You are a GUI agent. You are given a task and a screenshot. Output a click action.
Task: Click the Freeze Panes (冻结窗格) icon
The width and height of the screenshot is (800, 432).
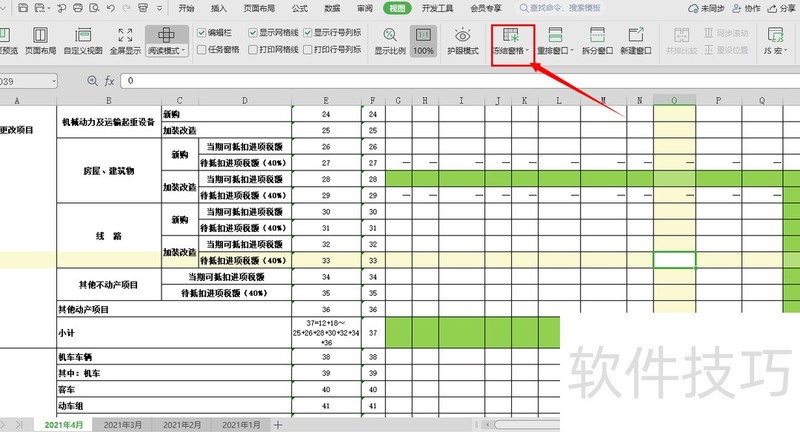(510, 35)
